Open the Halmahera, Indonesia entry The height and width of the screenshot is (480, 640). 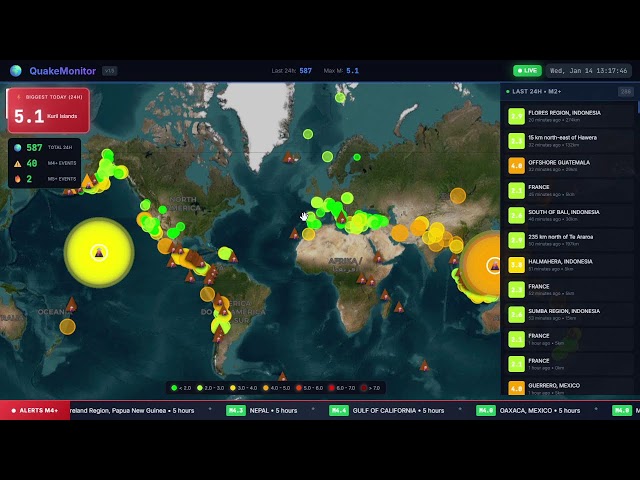tap(568, 265)
